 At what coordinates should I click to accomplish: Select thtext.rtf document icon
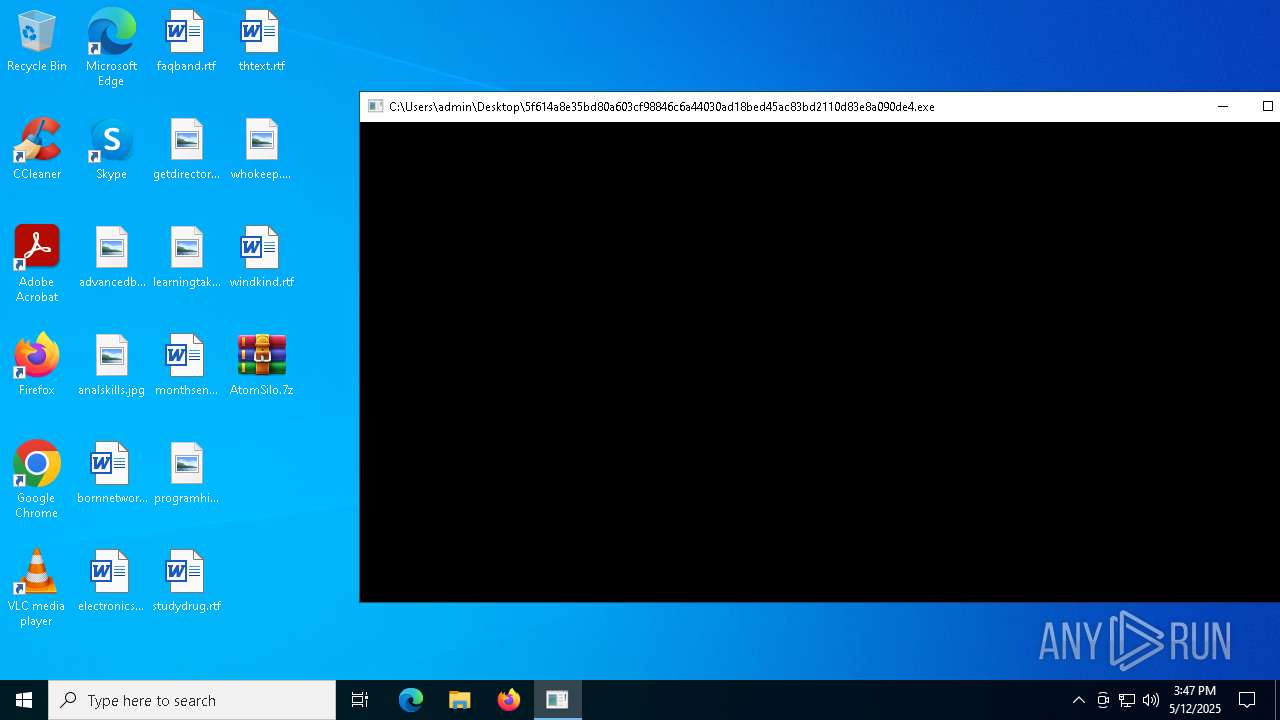click(x=261, y=42)
